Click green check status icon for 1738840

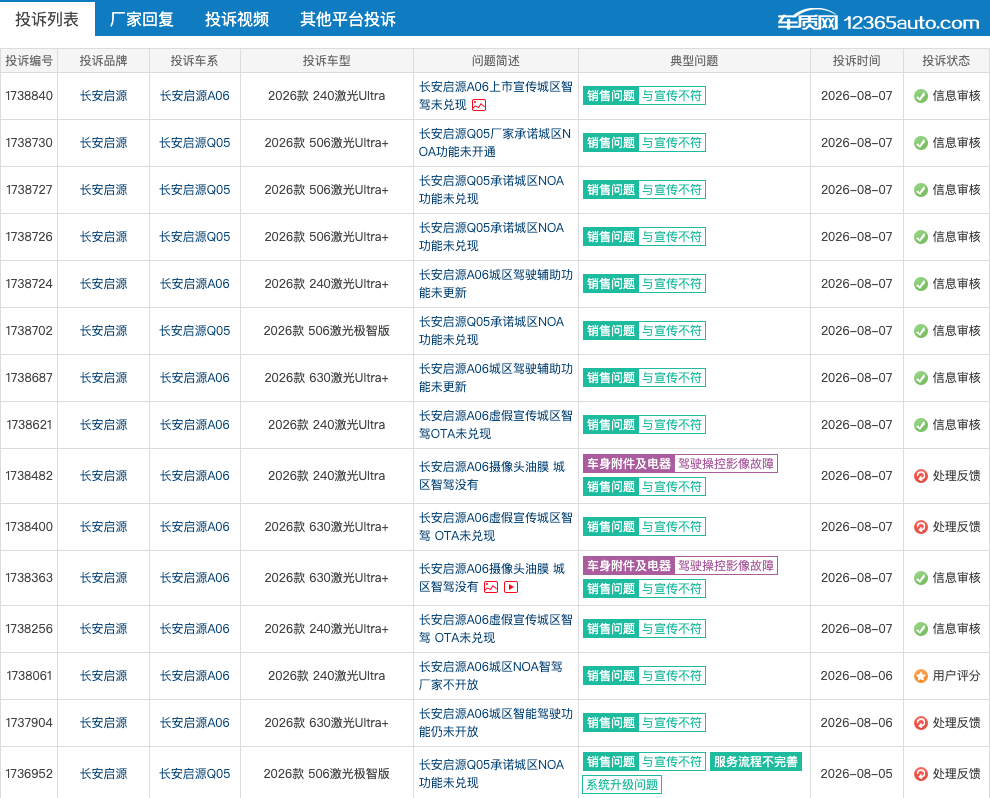(921, 96)
